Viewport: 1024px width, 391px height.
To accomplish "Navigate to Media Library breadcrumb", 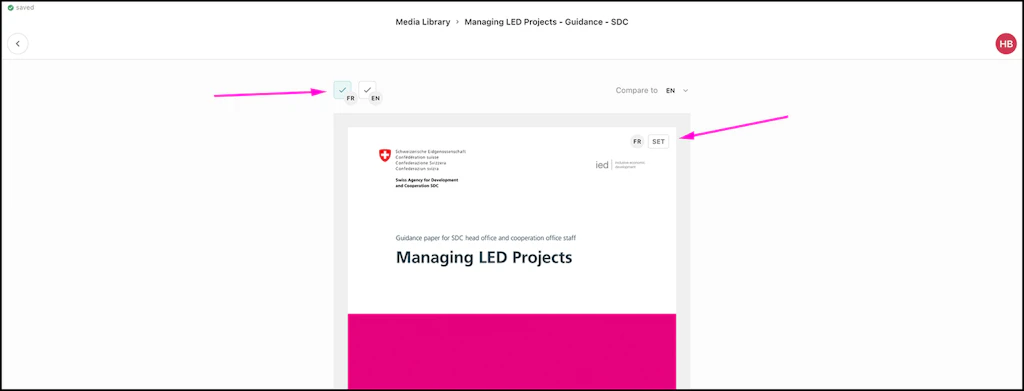I will tap(423, 22).
